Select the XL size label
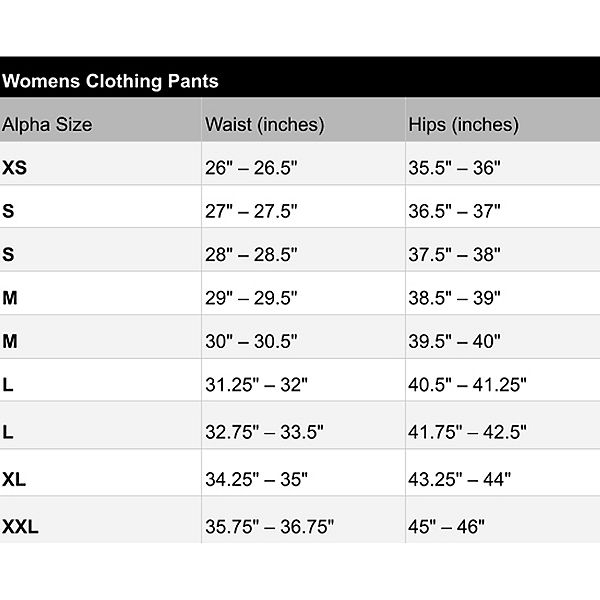The height and width of the screenshot is (600, 600). pos(14,479)
